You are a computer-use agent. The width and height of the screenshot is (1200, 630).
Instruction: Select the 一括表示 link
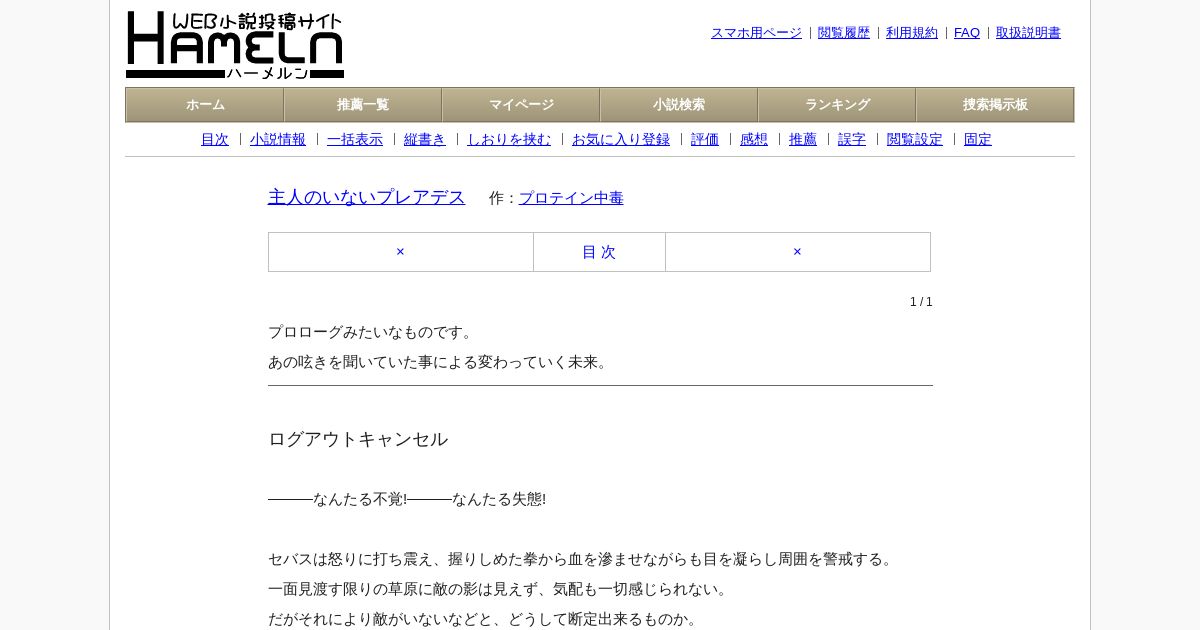tap(355, 140)
